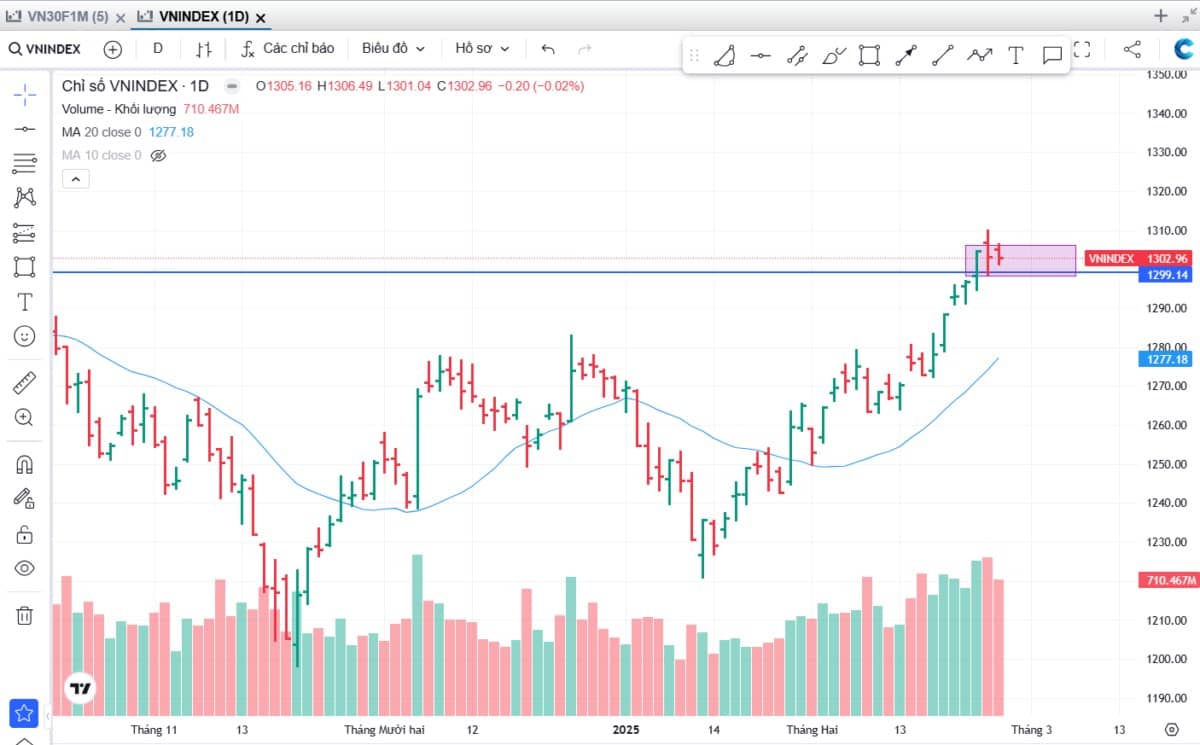This screenshot has width=1200, height=745.
Task: Click the 2025 year label on time axis
Action: (627, 730)
